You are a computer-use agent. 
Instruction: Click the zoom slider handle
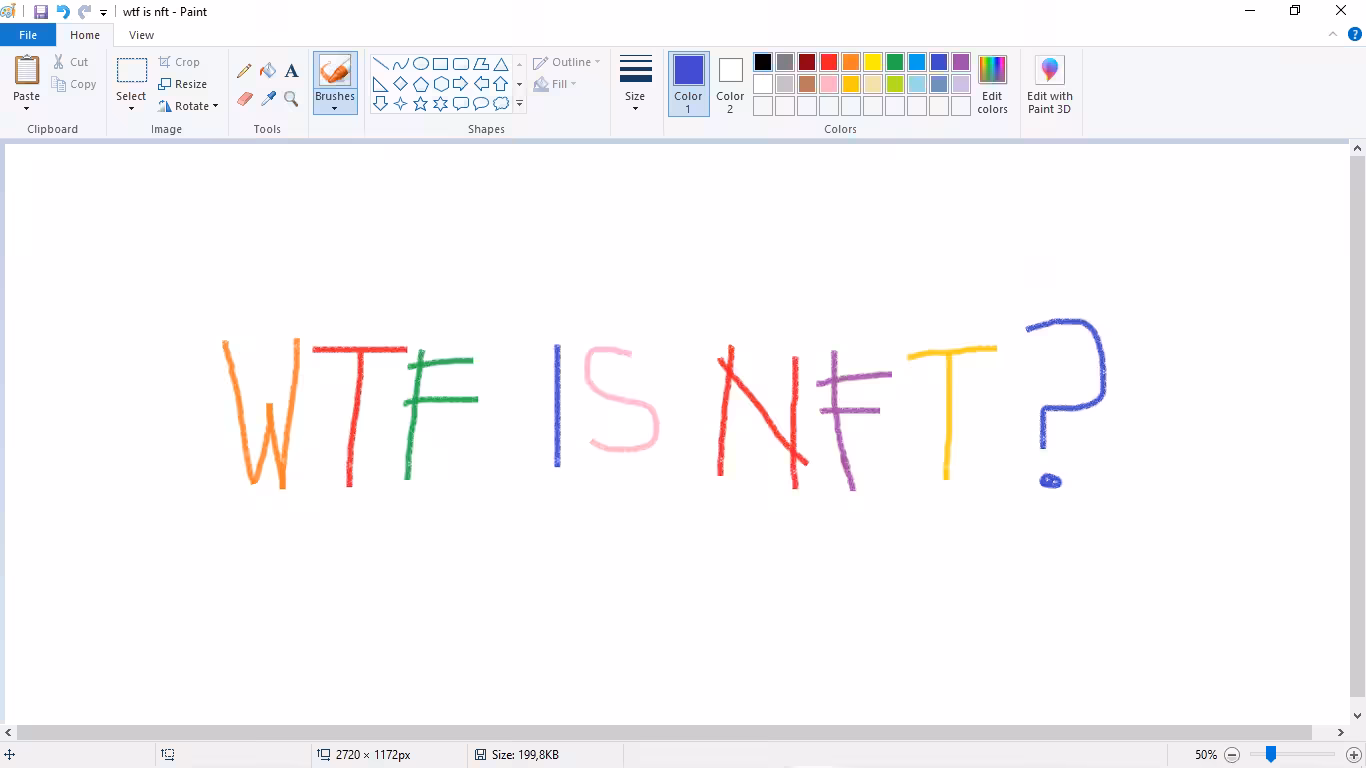point(1271,755)
